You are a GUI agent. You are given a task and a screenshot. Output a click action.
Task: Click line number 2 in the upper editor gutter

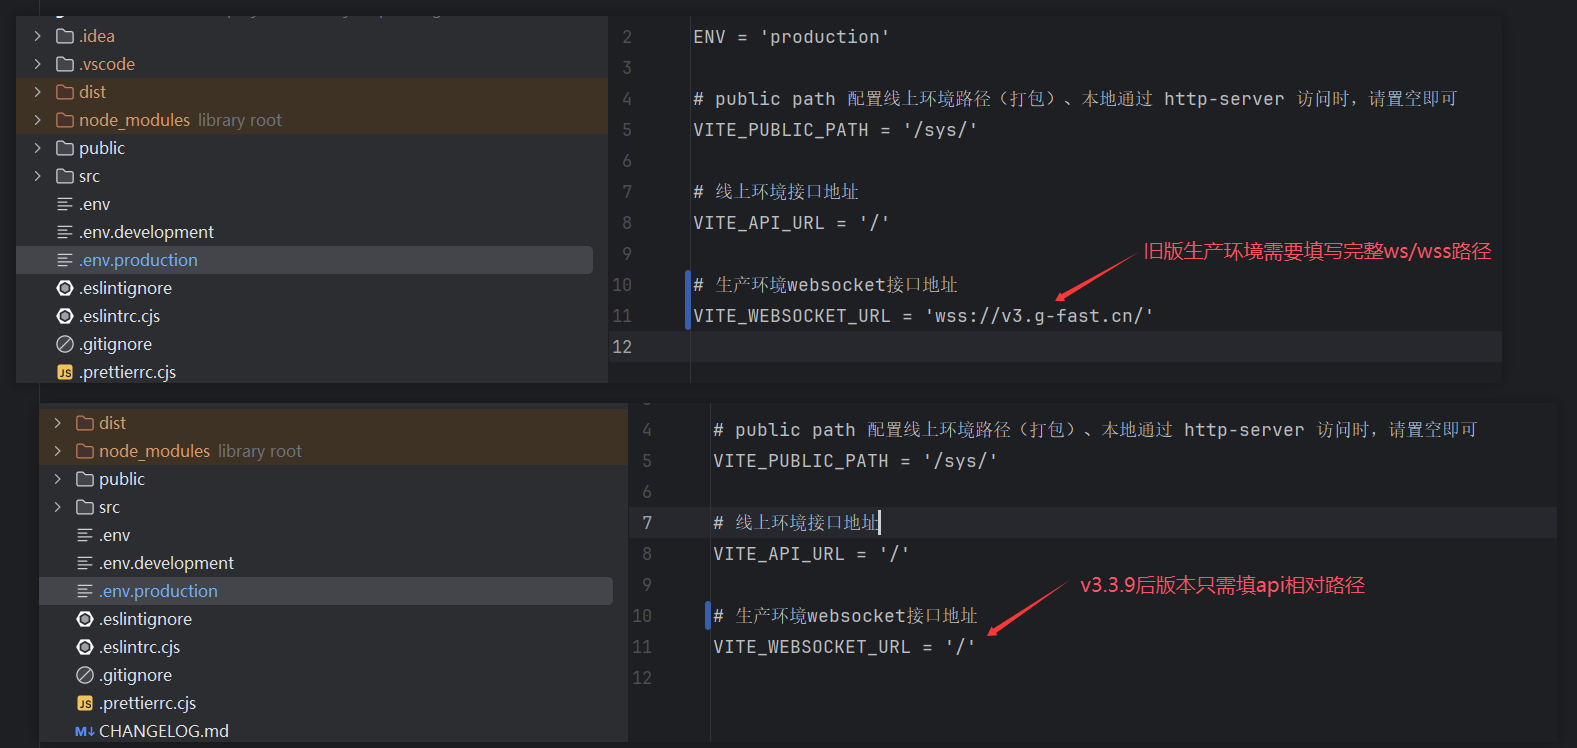coord(627,37)
